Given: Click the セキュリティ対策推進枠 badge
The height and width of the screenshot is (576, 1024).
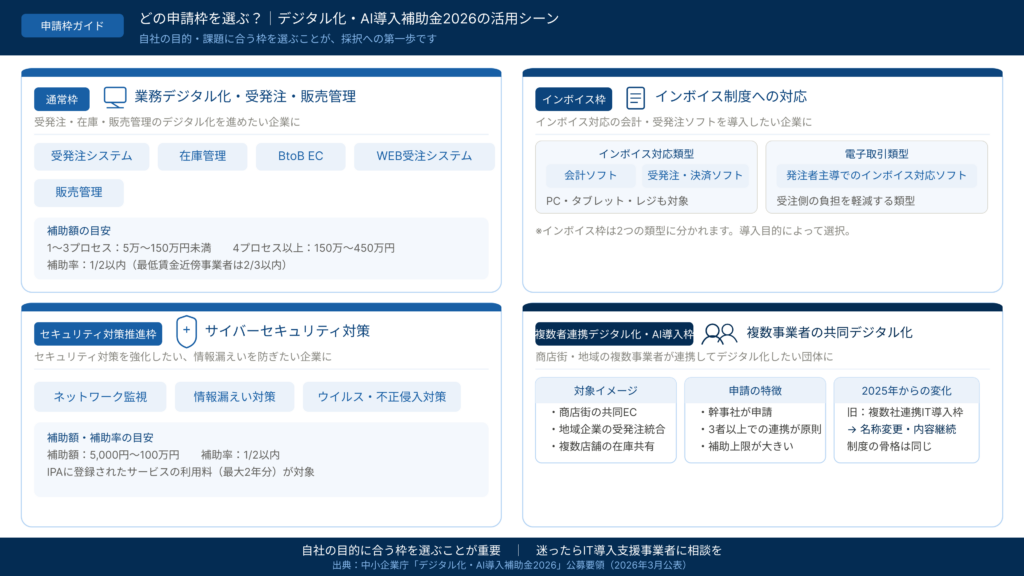Looking at the screenshot, I should (98, 334).
